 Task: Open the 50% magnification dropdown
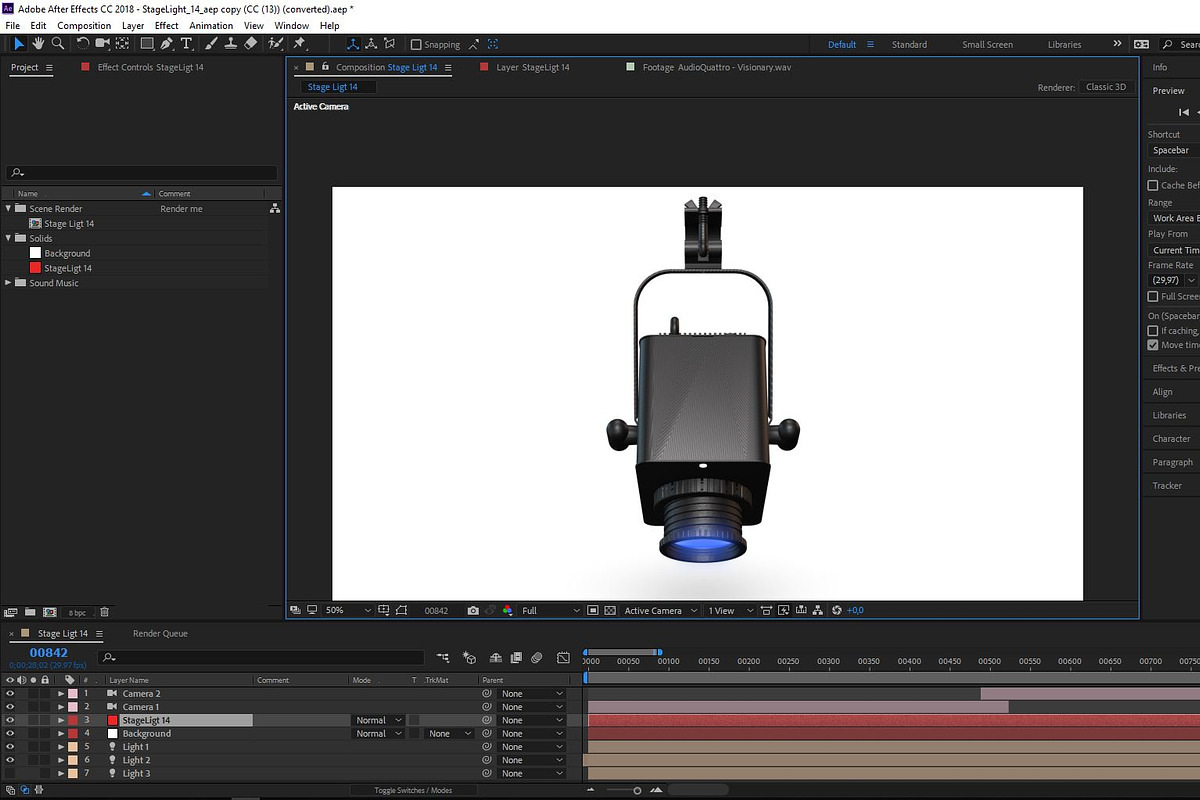tap(348, 610)
